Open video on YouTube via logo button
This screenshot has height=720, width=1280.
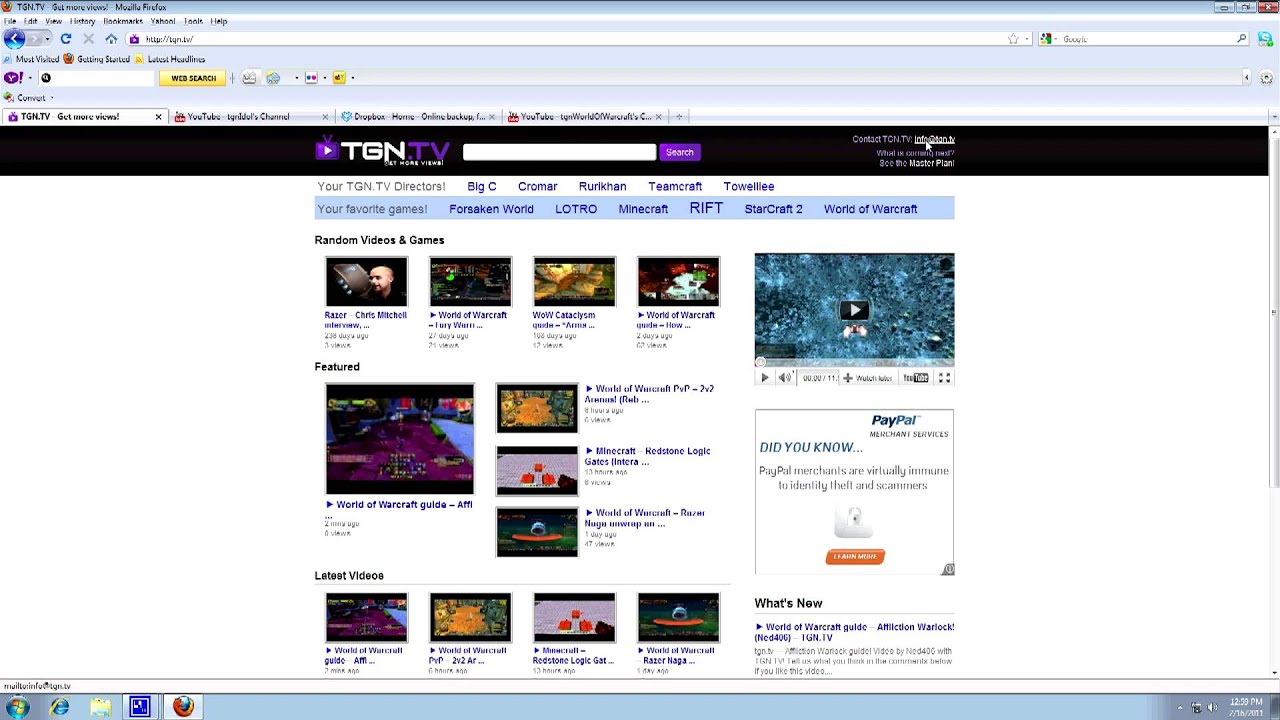point(916,378)
